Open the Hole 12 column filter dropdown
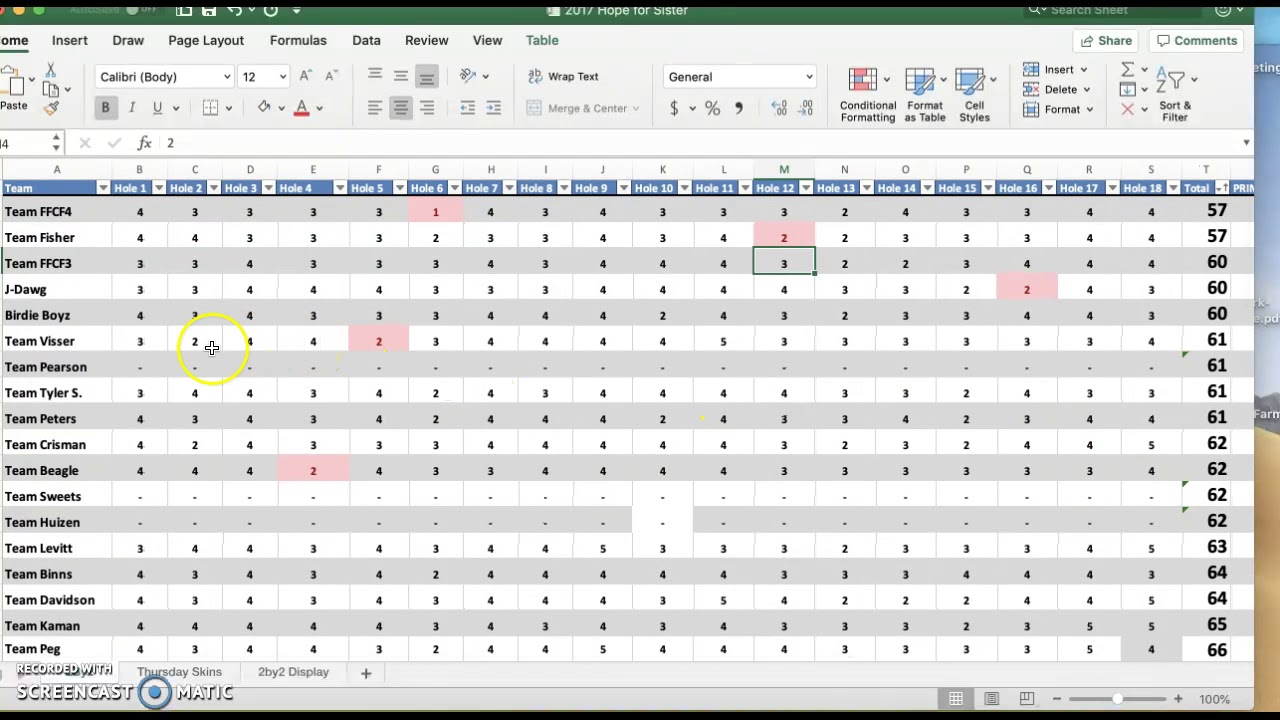 (806, 188)
